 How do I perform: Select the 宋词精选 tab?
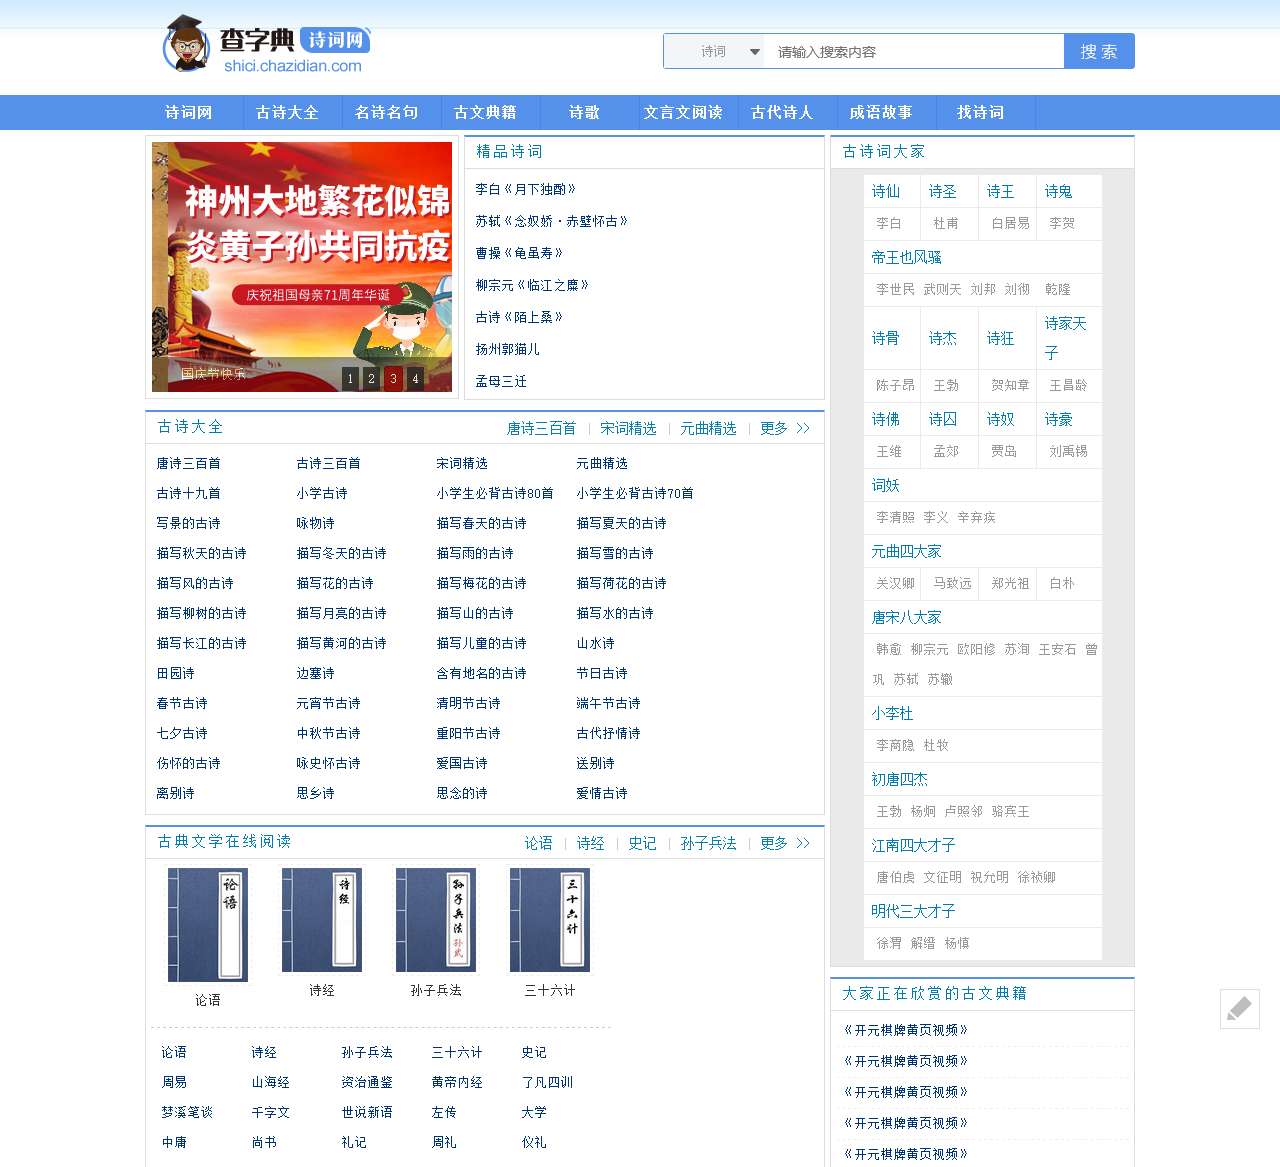[627, 428]
